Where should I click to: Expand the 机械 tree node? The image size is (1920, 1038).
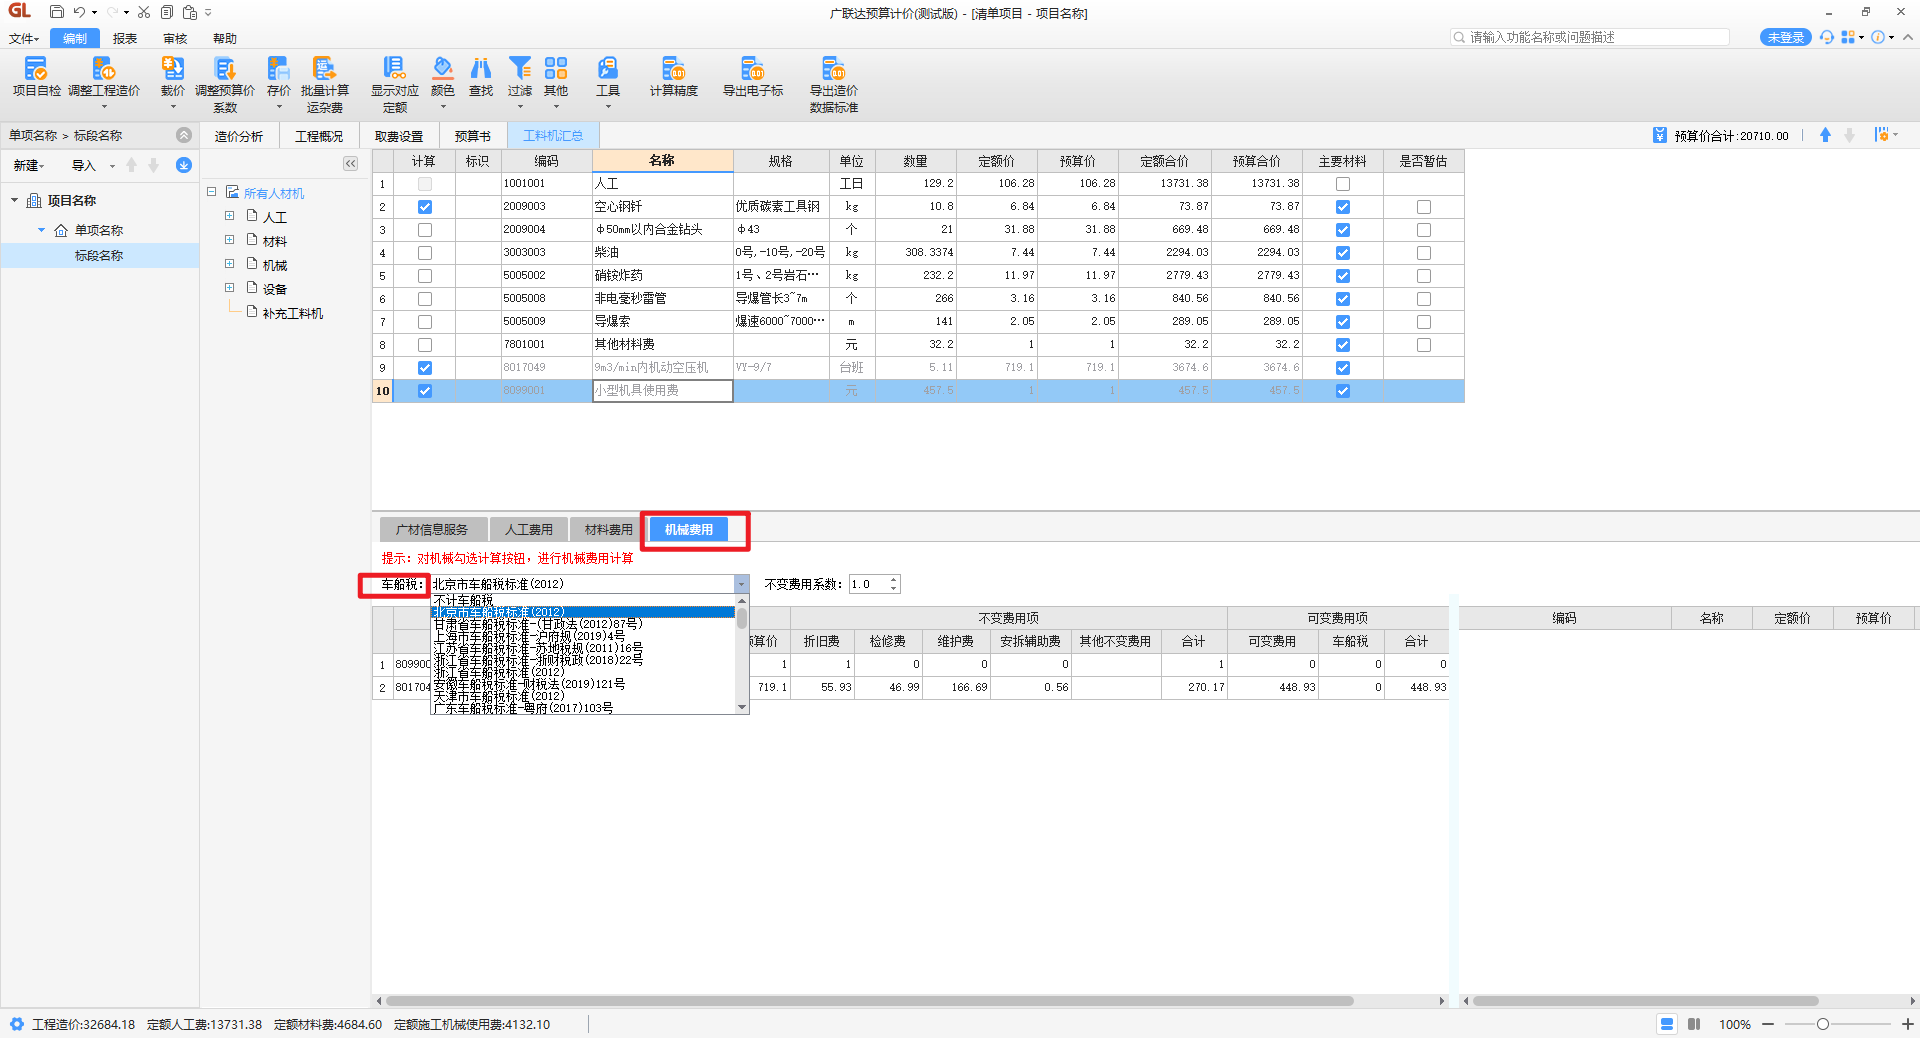[x=229, y=264]
